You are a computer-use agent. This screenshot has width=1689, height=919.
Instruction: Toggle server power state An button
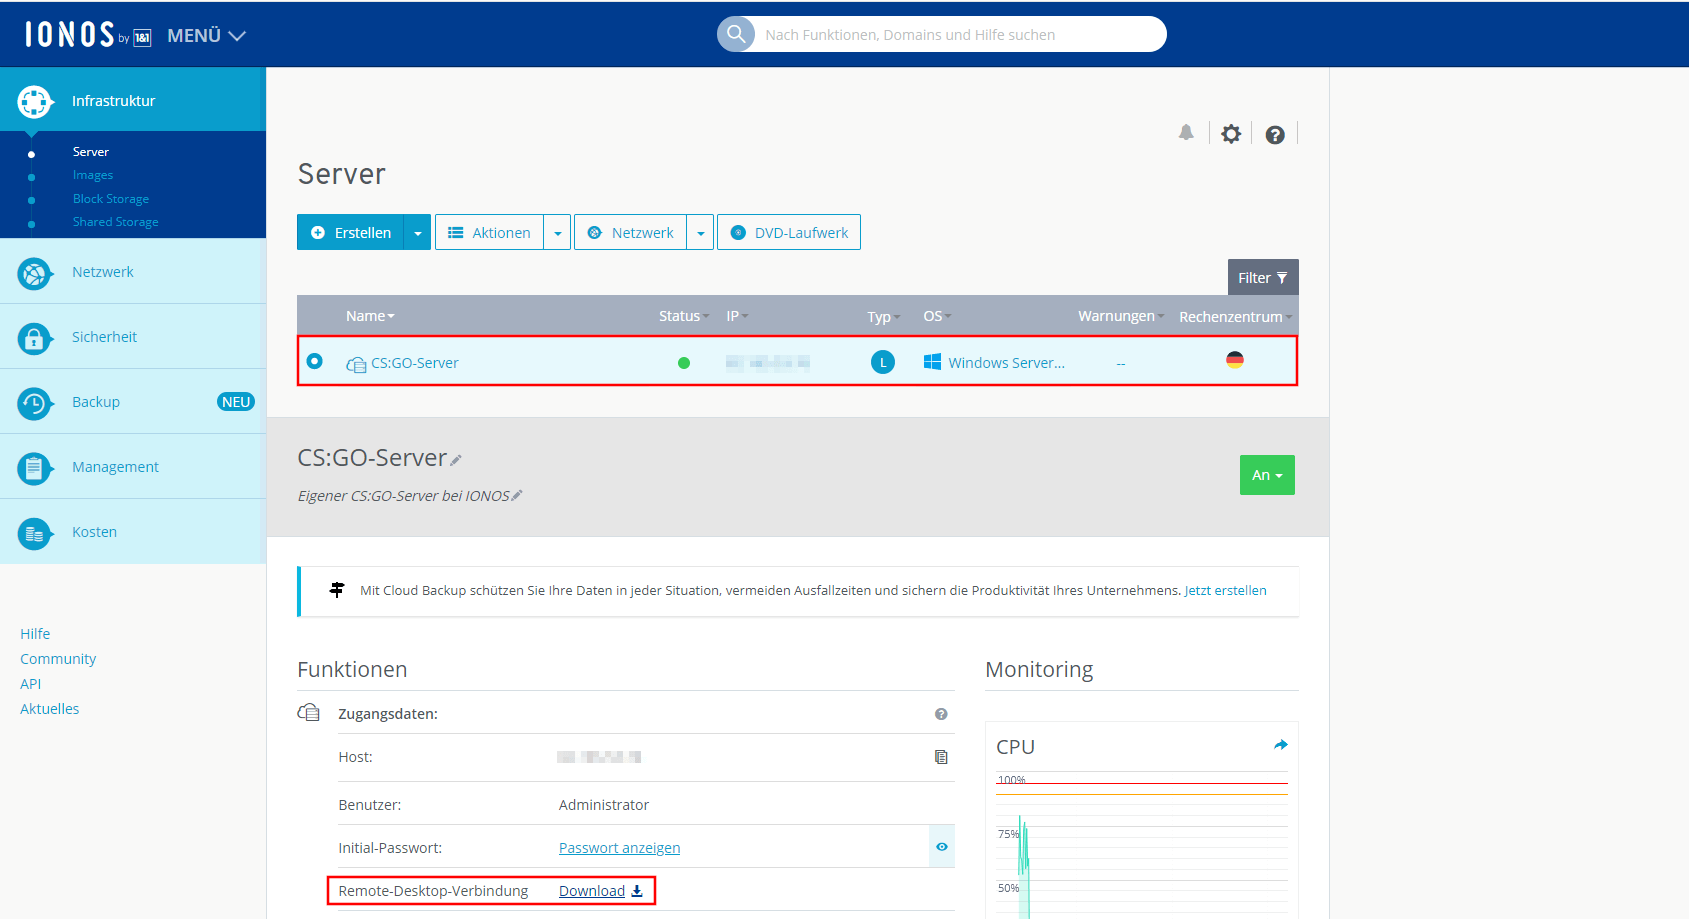pyautogui.click(x=1266, y=475)
